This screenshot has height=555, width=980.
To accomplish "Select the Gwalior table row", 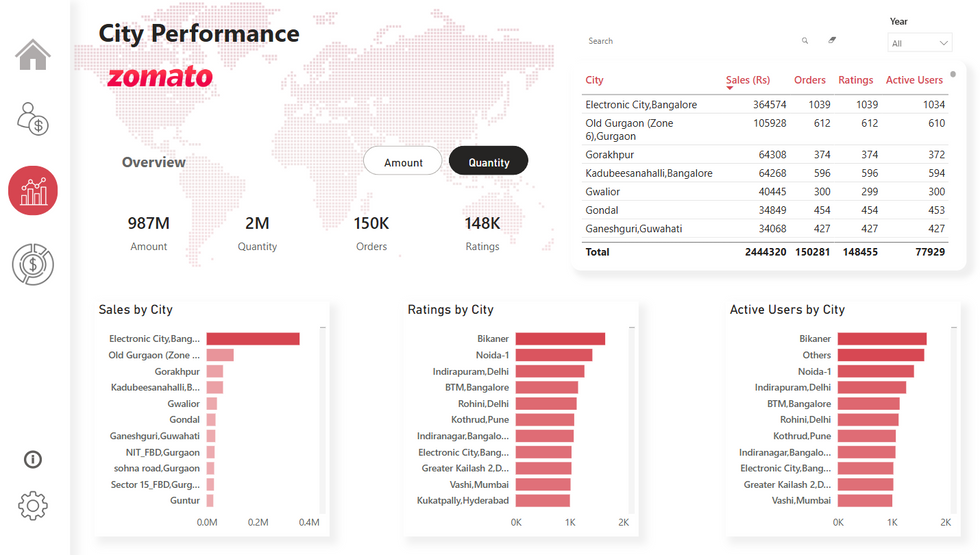I will coord(765,191).
